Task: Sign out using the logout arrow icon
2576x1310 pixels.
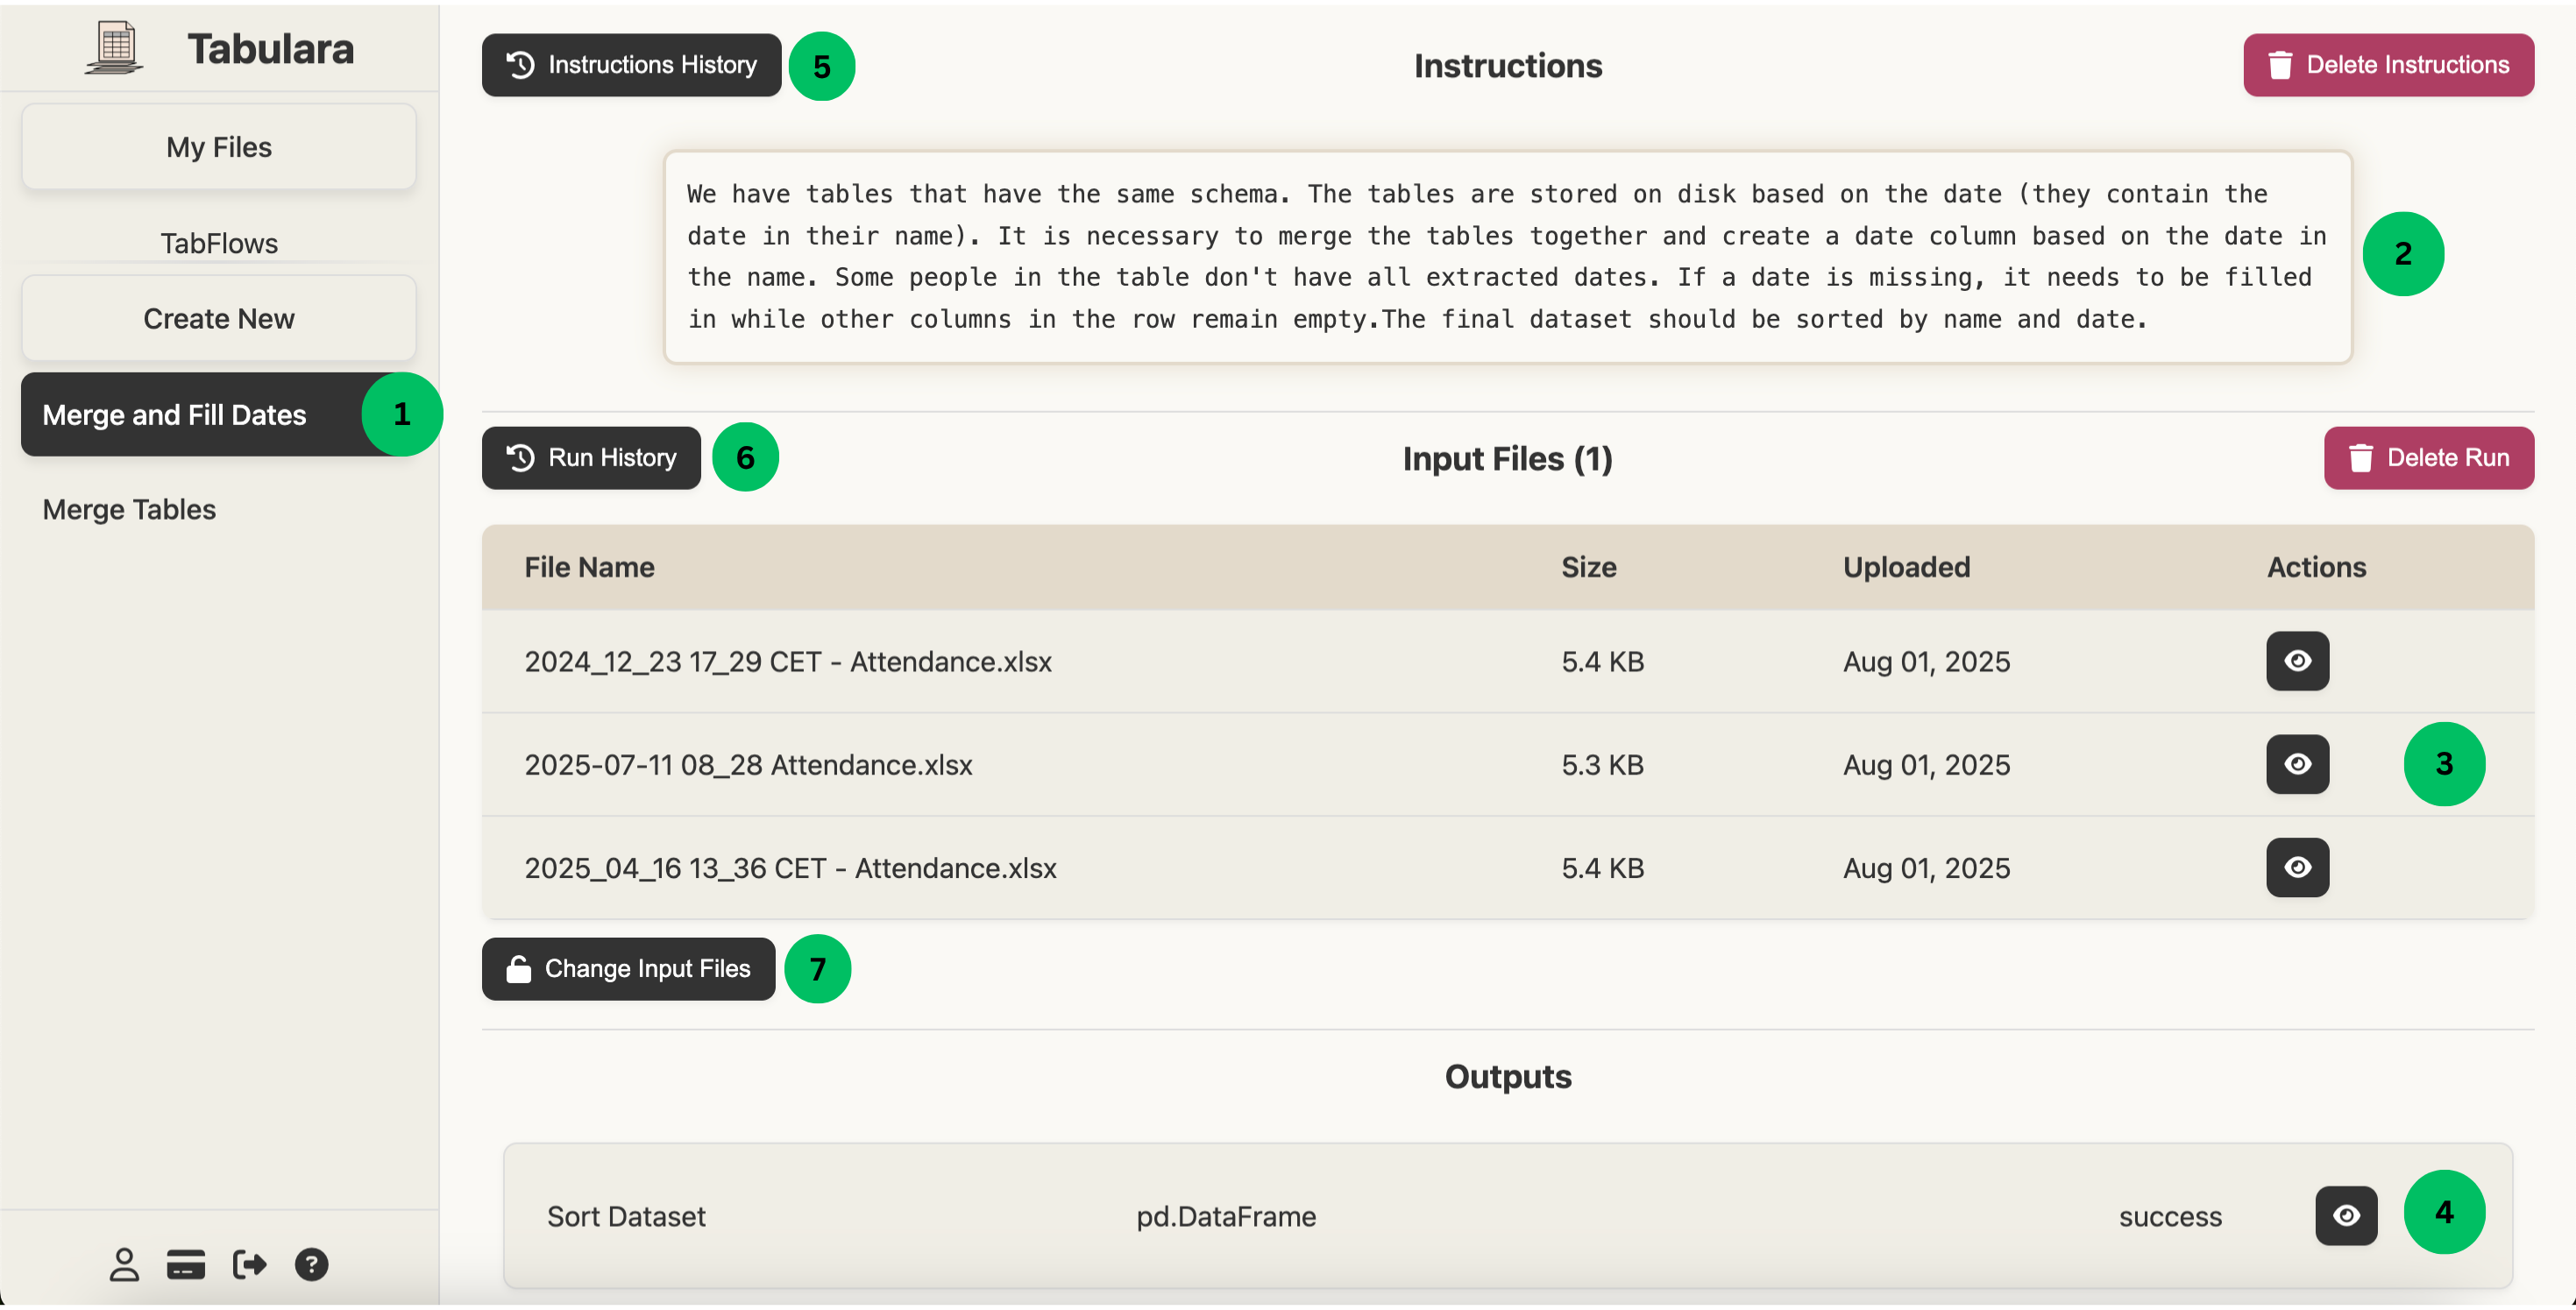Action: point(249,1264)
